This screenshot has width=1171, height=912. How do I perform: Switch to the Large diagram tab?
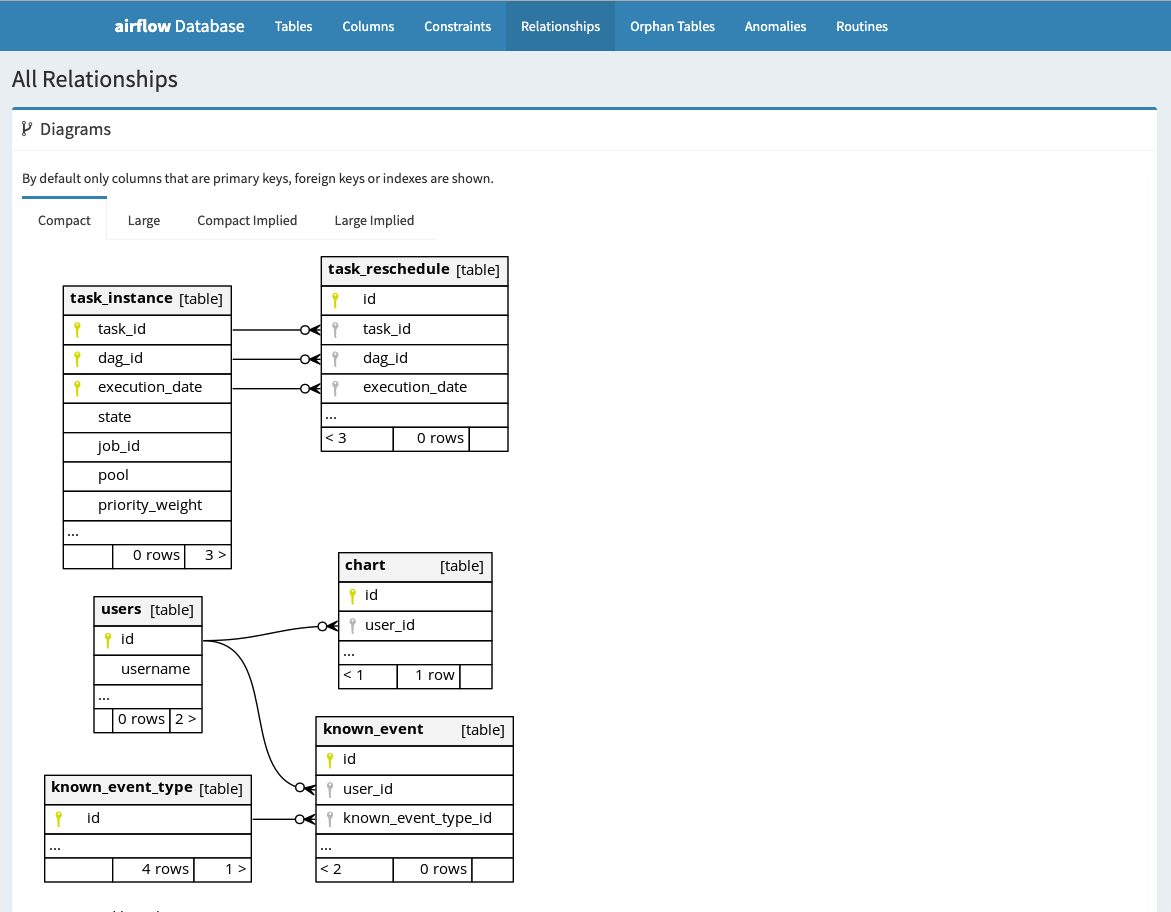point(143,220)
